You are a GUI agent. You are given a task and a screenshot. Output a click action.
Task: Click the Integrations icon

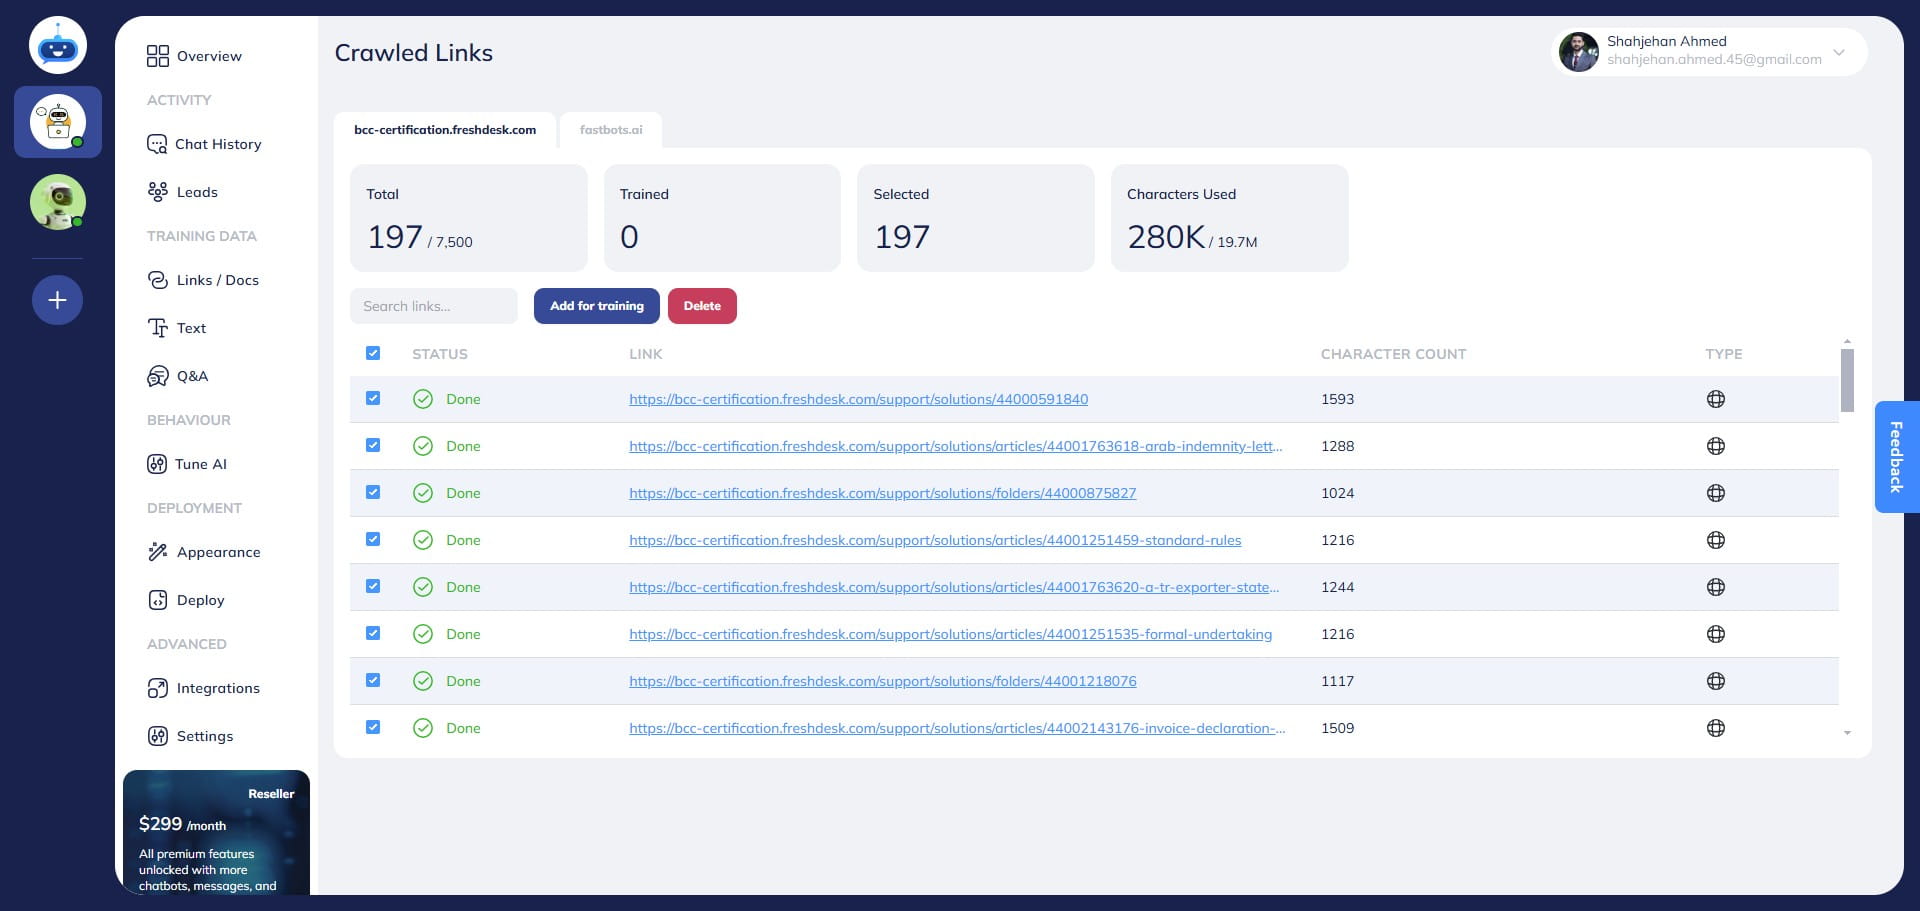(158, 688)
